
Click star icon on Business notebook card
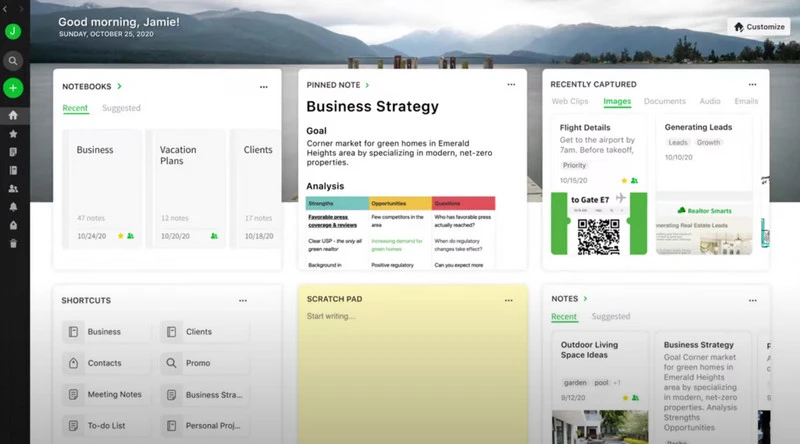[x=120, y=236]
